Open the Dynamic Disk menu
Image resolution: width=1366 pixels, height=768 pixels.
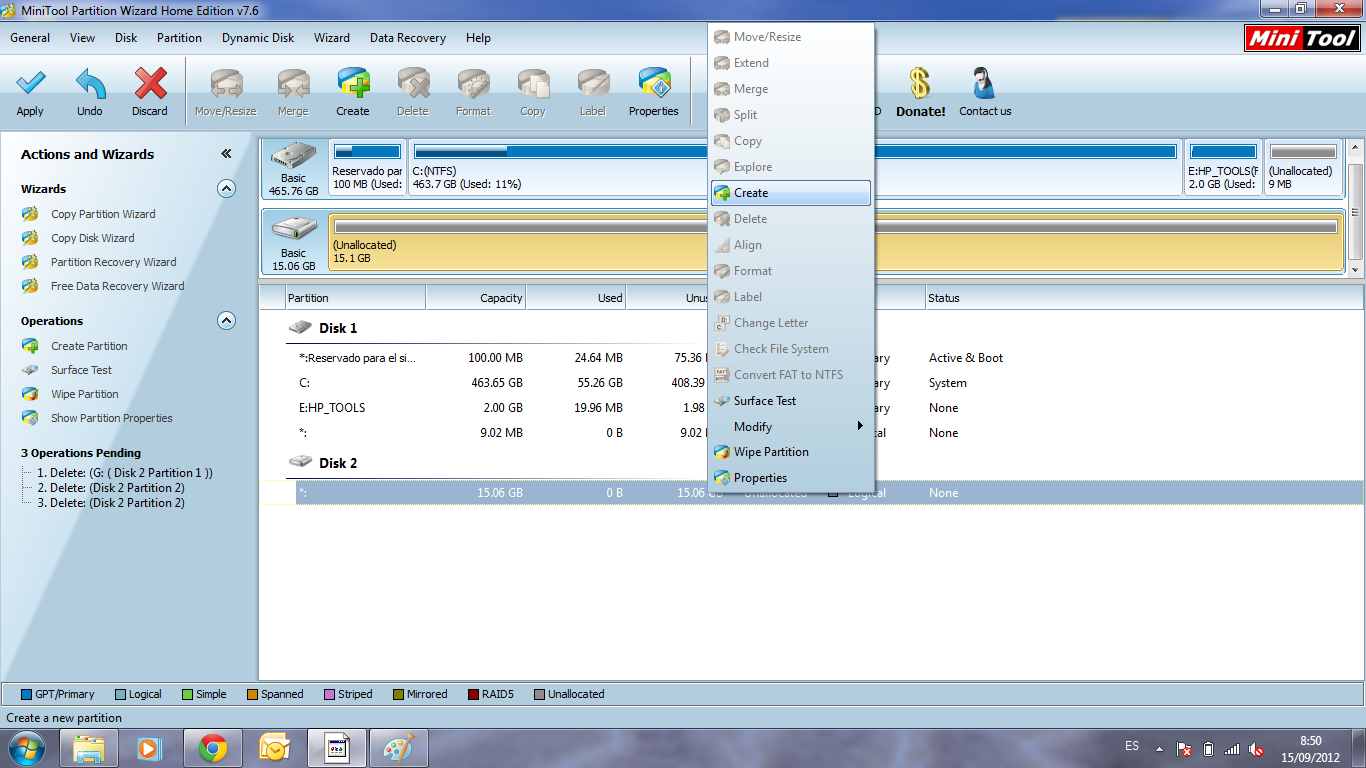click(x=258, y=38)
